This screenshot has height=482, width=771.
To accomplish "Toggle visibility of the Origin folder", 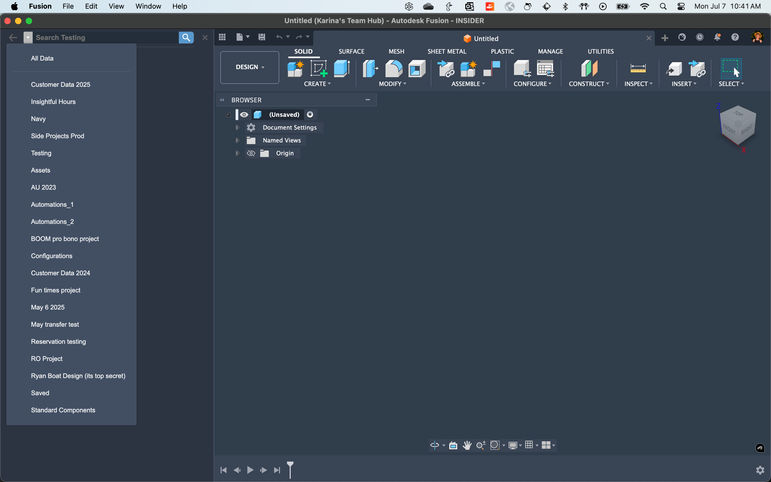I will pos(251,153).
